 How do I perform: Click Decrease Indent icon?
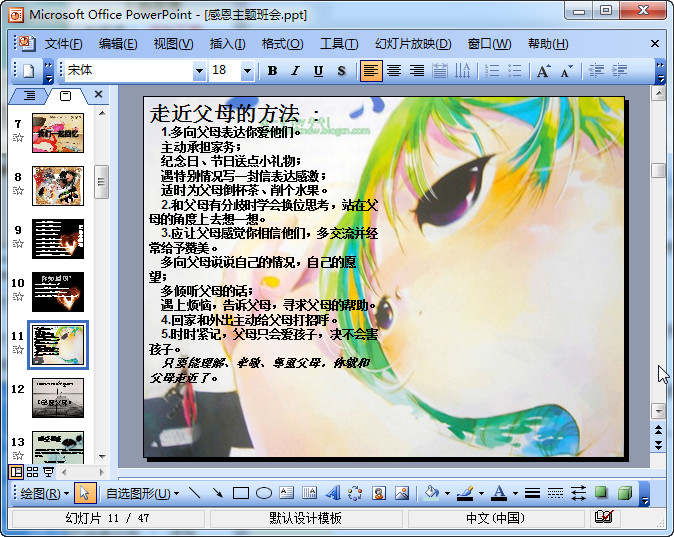coord(596,71)
